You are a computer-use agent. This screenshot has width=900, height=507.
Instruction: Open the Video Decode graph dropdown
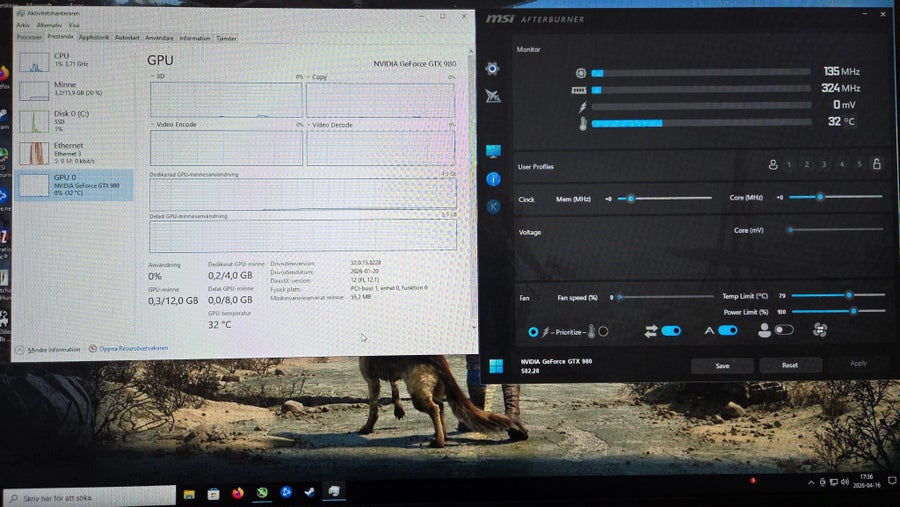tap(330, 125)
